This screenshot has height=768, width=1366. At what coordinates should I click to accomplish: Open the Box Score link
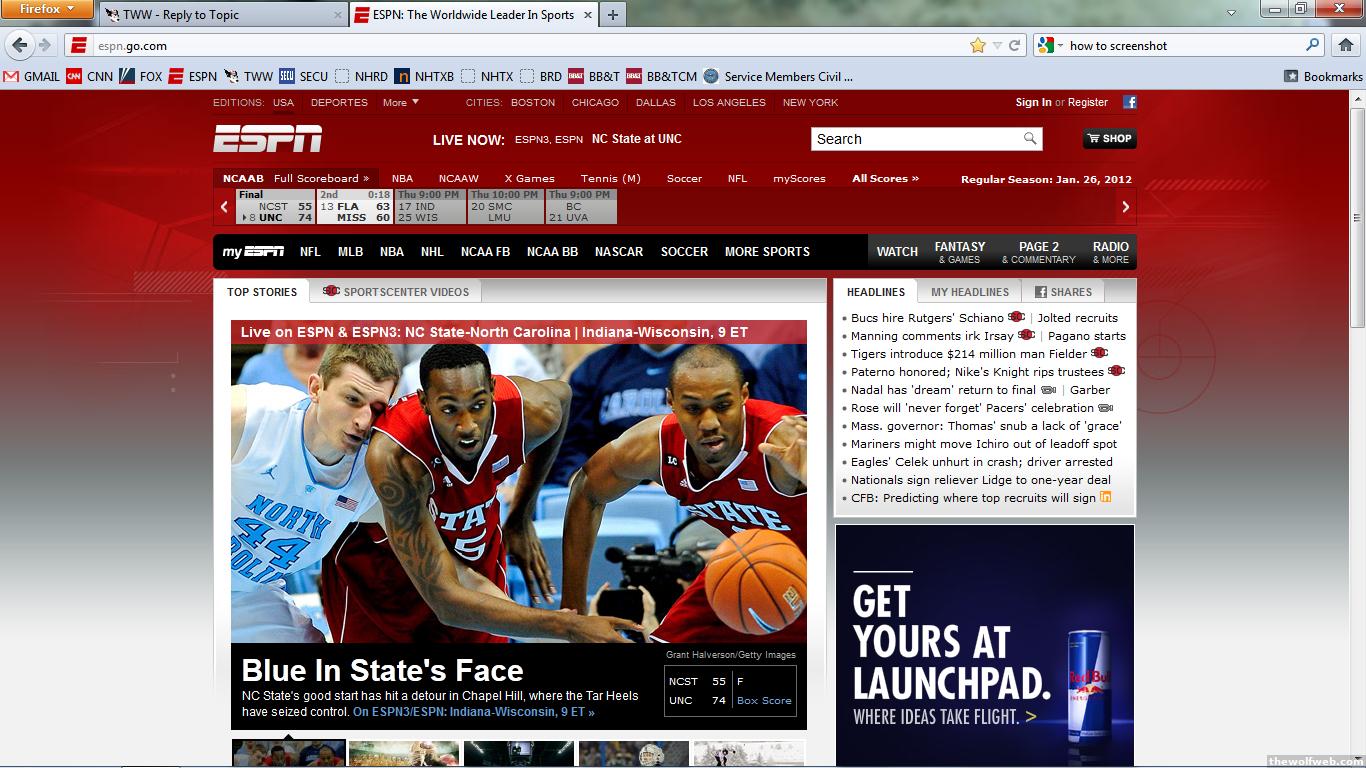(763, 700)
